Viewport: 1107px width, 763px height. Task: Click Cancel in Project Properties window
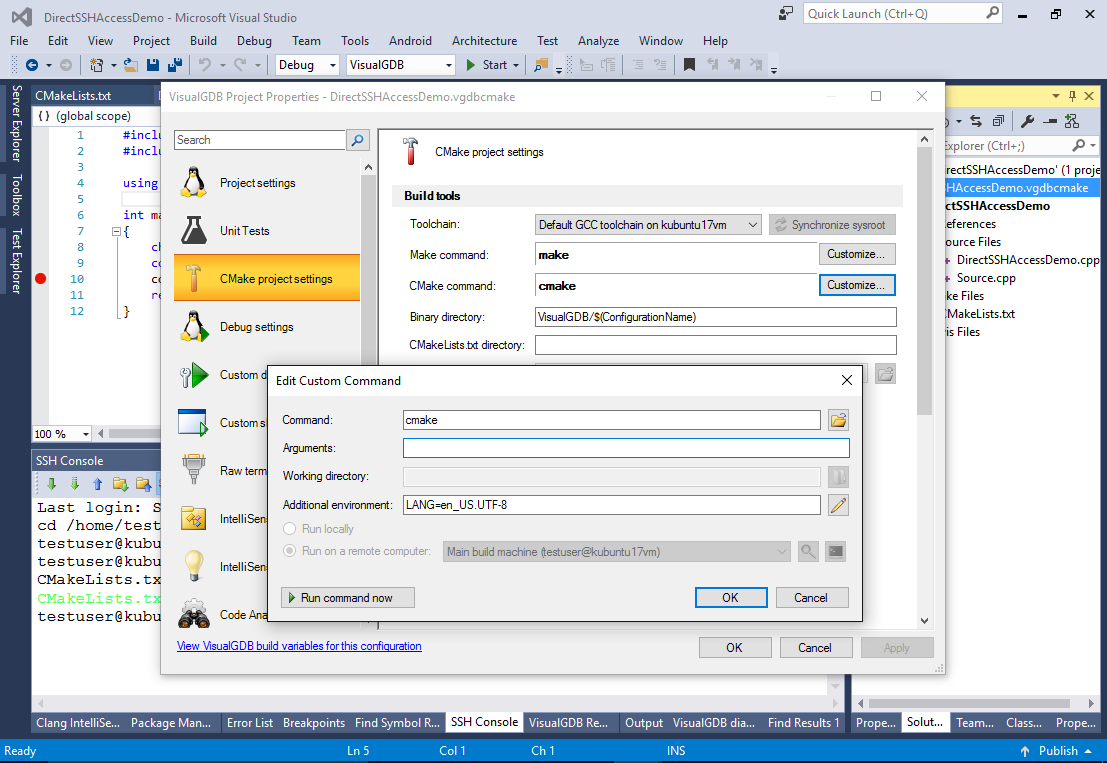(x=815, y=648)
